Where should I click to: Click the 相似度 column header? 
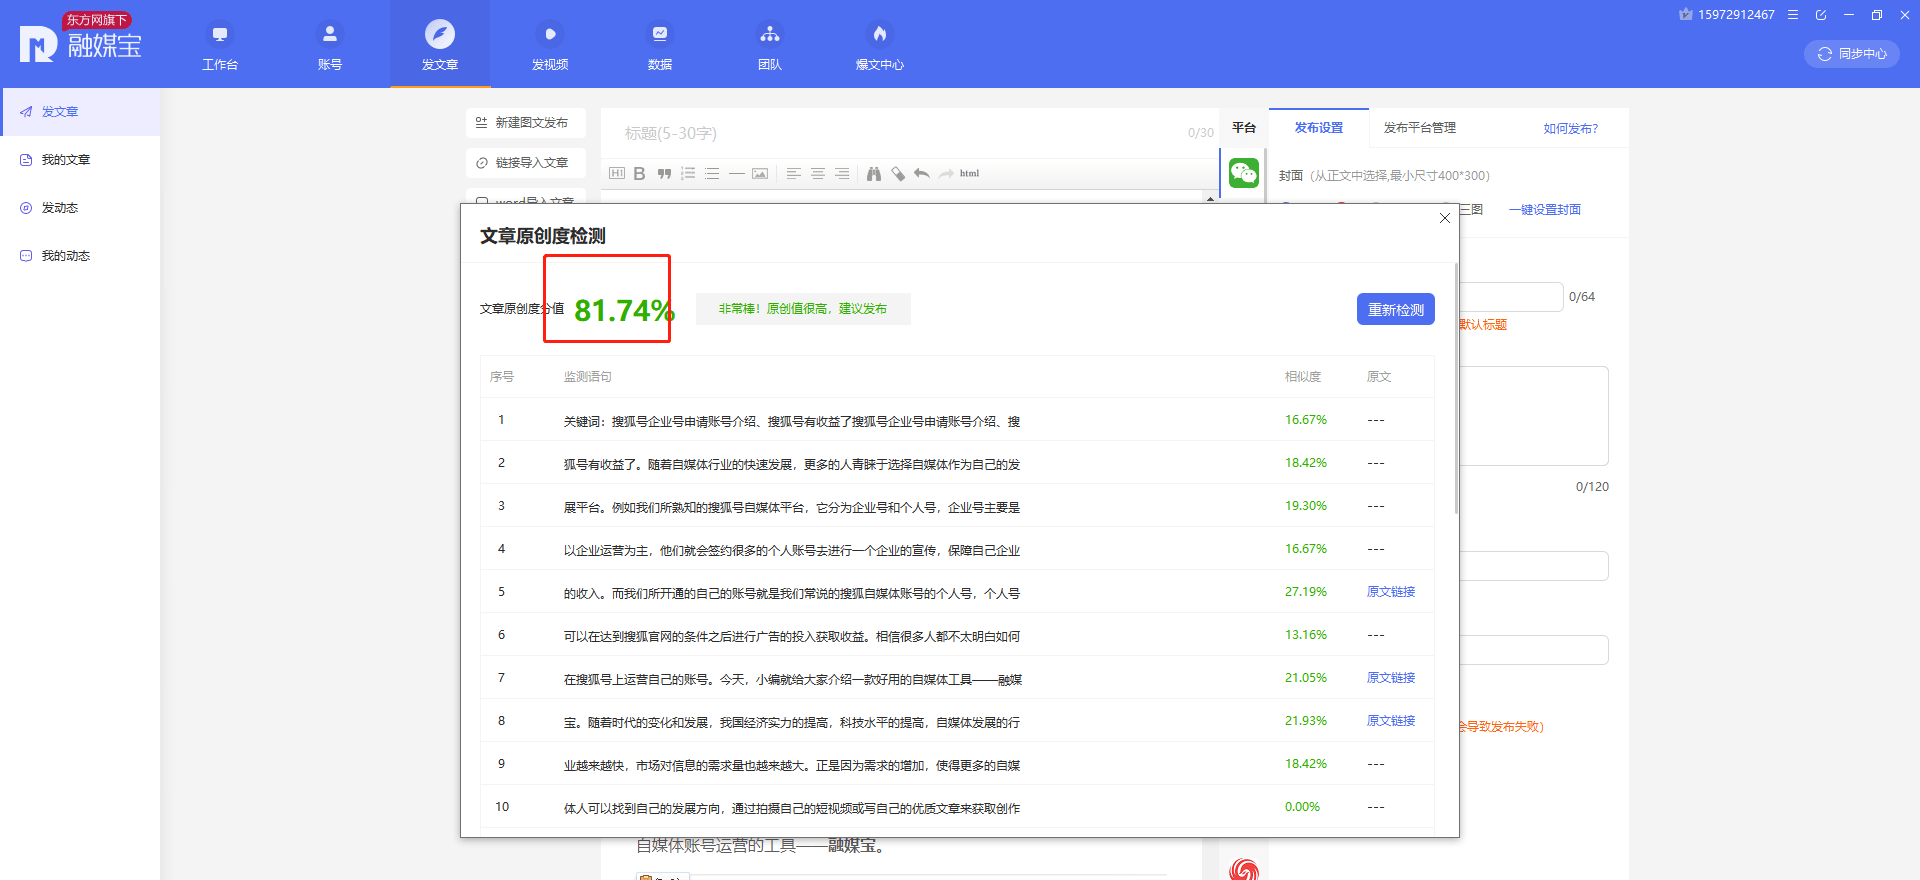1303,377
